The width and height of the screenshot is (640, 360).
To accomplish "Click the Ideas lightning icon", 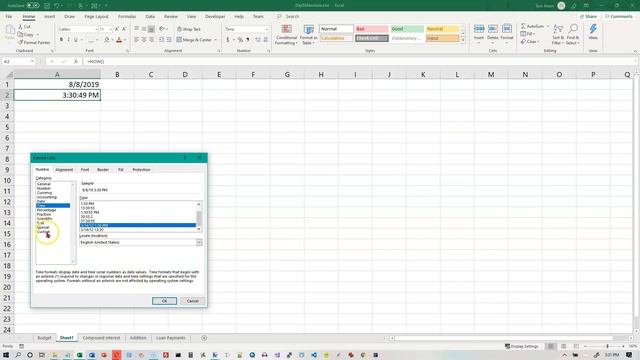I will click(x=593, y=29).
